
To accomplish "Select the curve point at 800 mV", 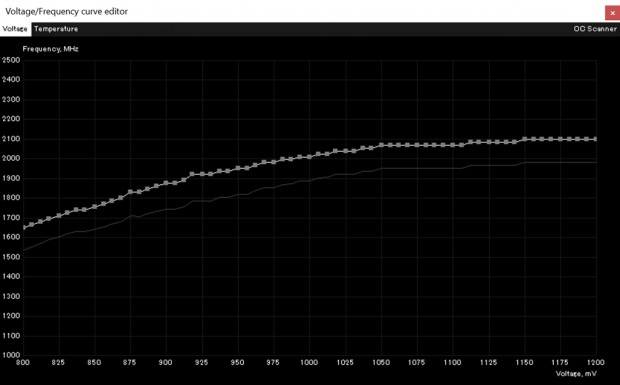I will click(24, 227).
